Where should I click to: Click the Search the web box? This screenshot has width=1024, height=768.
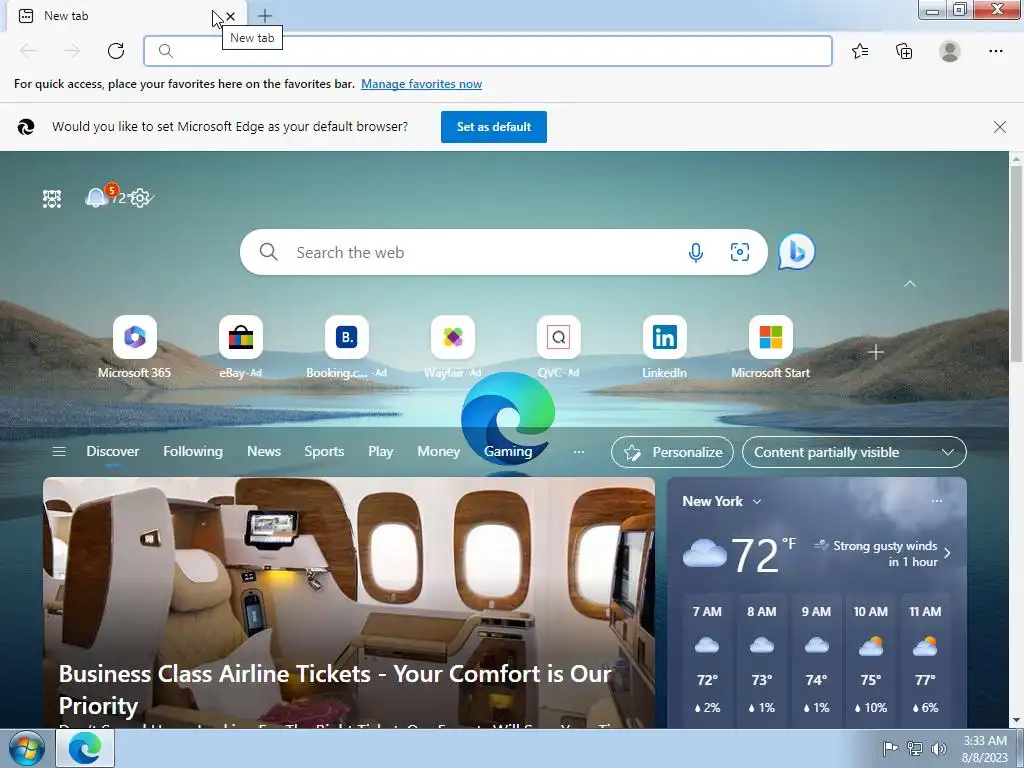[504, 252]
